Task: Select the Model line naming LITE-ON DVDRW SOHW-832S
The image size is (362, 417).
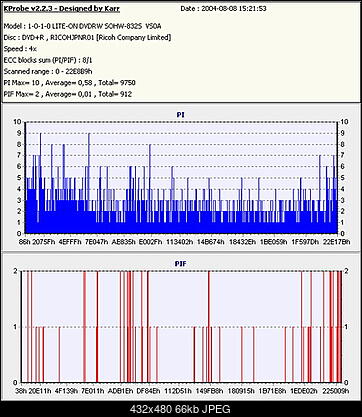Action: [83, 26]
